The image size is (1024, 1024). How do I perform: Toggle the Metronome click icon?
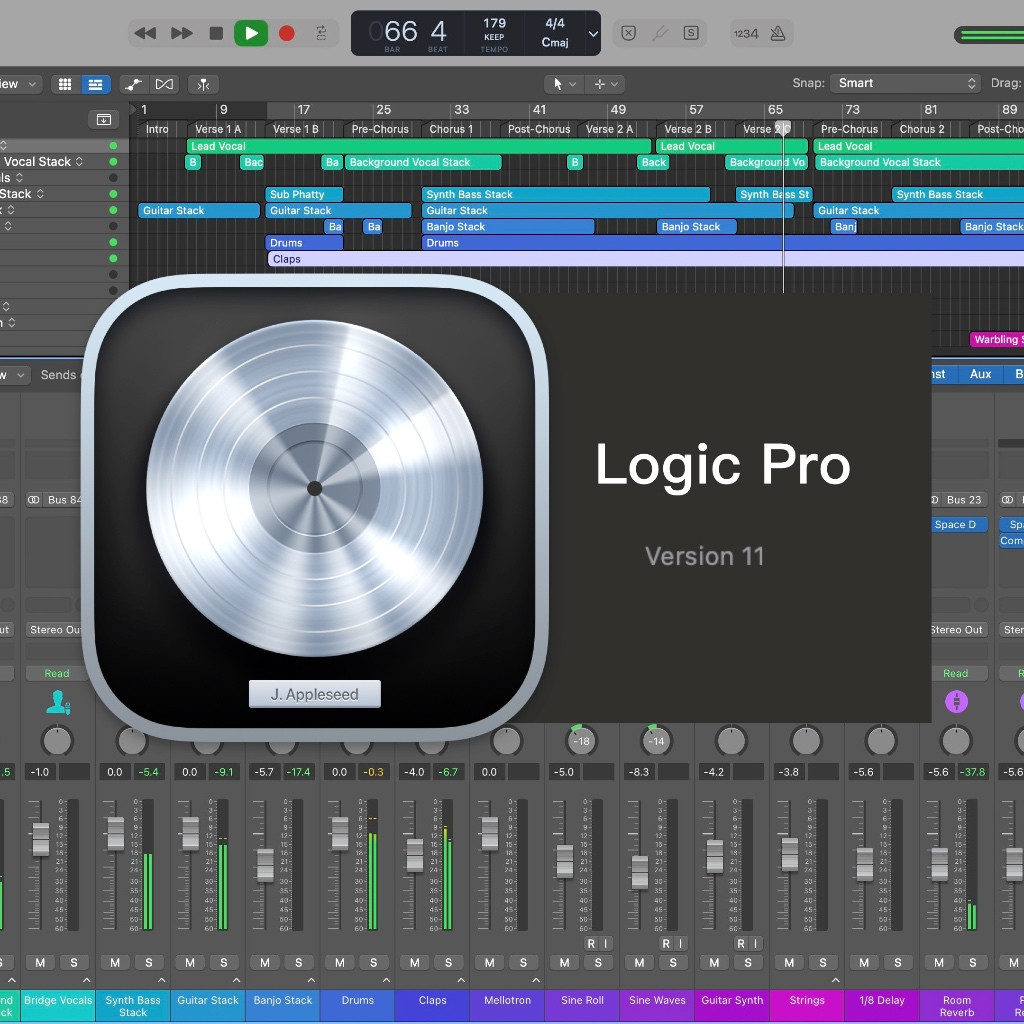point(778,33)
